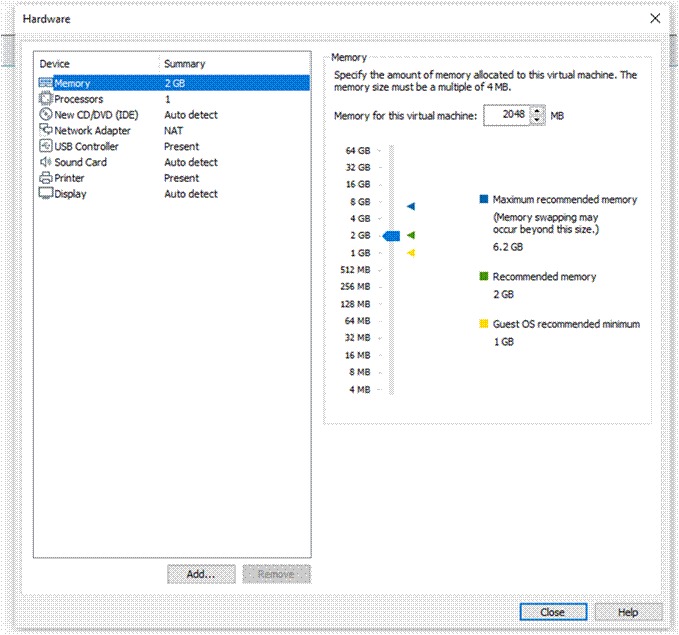The image size is (679, 635).
Task: Click the Device column header
Action: [x=55, y=64]
